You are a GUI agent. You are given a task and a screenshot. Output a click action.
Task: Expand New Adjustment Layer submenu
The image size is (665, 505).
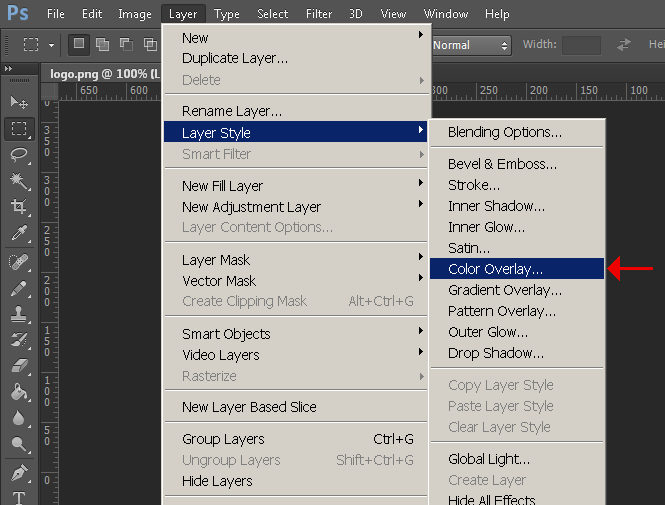pyautogui.click(x=296, y=206)
